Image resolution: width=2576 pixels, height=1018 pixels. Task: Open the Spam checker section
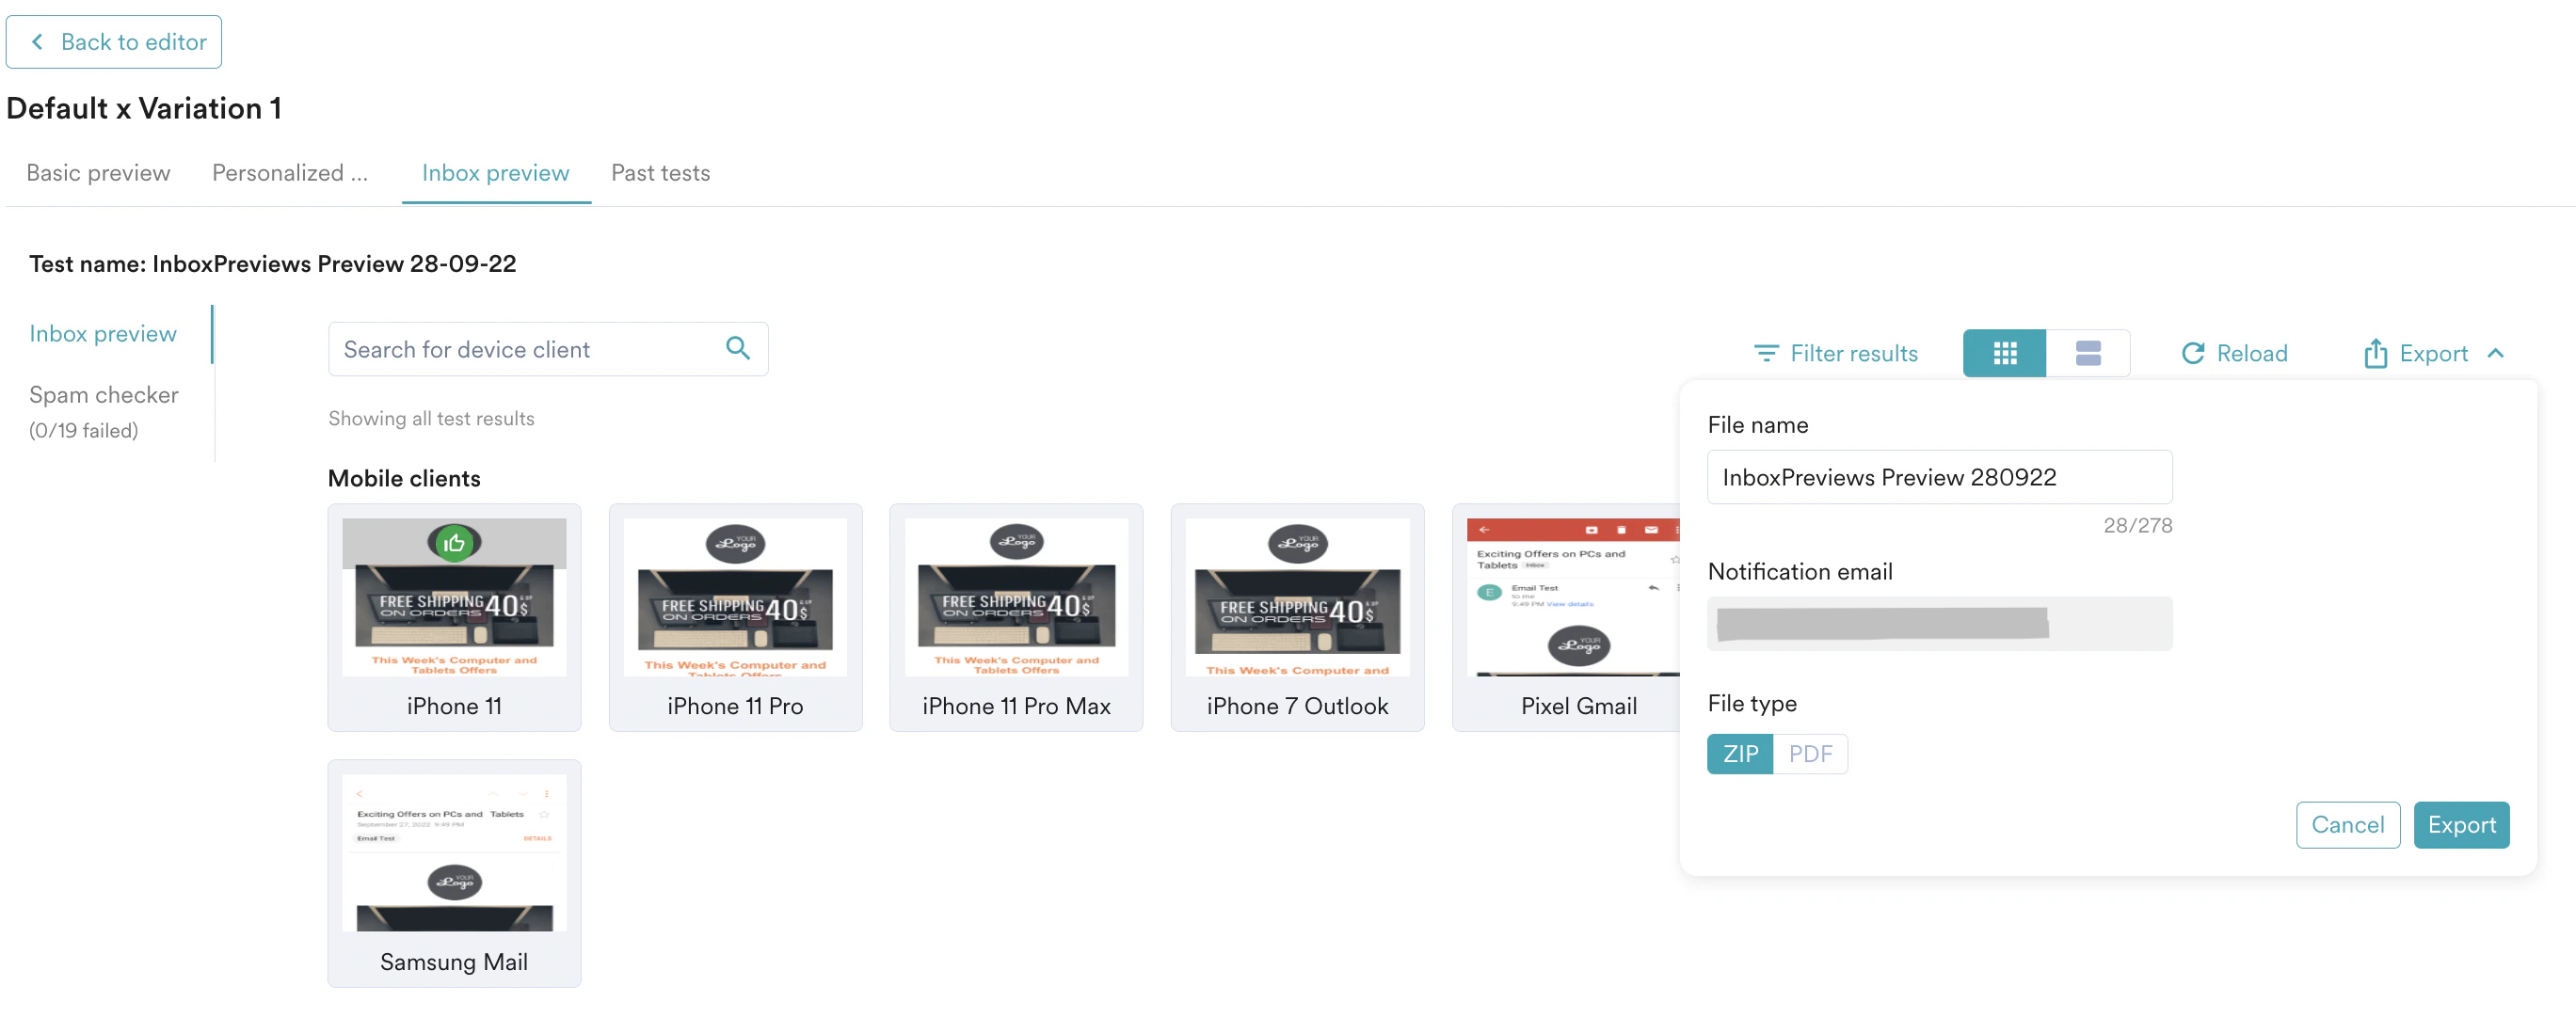tap(104, 395)
